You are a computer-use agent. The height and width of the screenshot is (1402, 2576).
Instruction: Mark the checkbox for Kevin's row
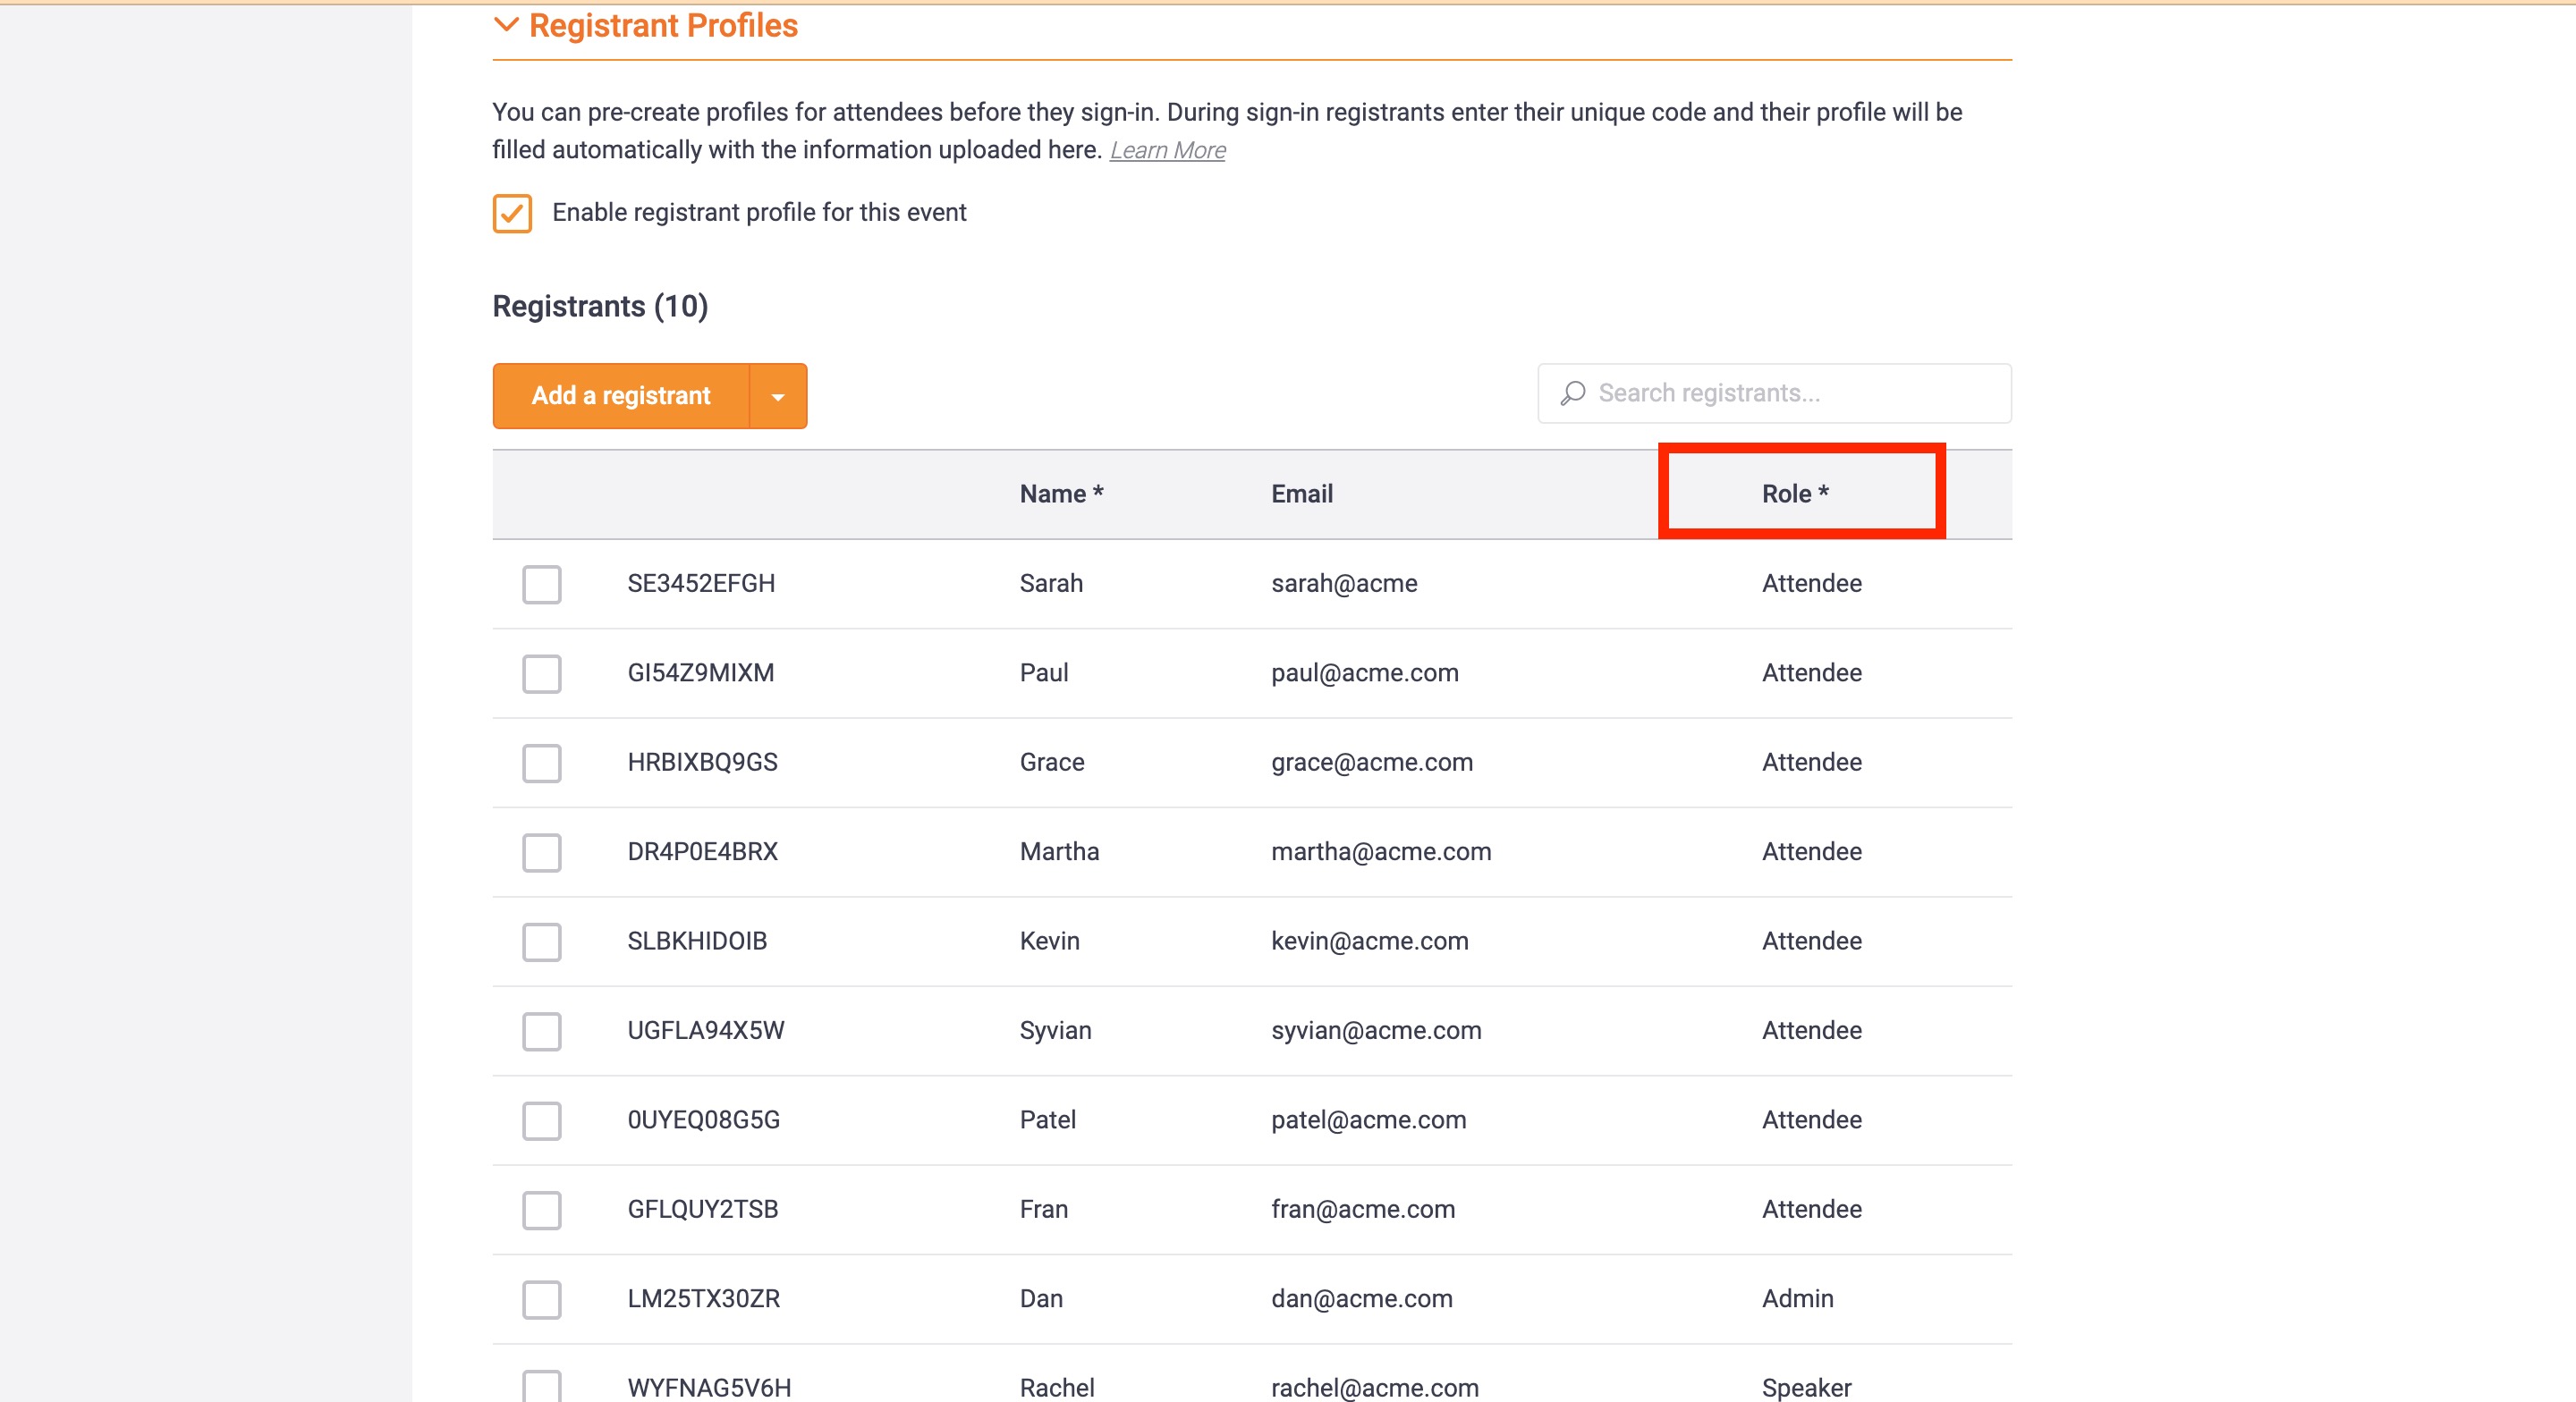542,942
